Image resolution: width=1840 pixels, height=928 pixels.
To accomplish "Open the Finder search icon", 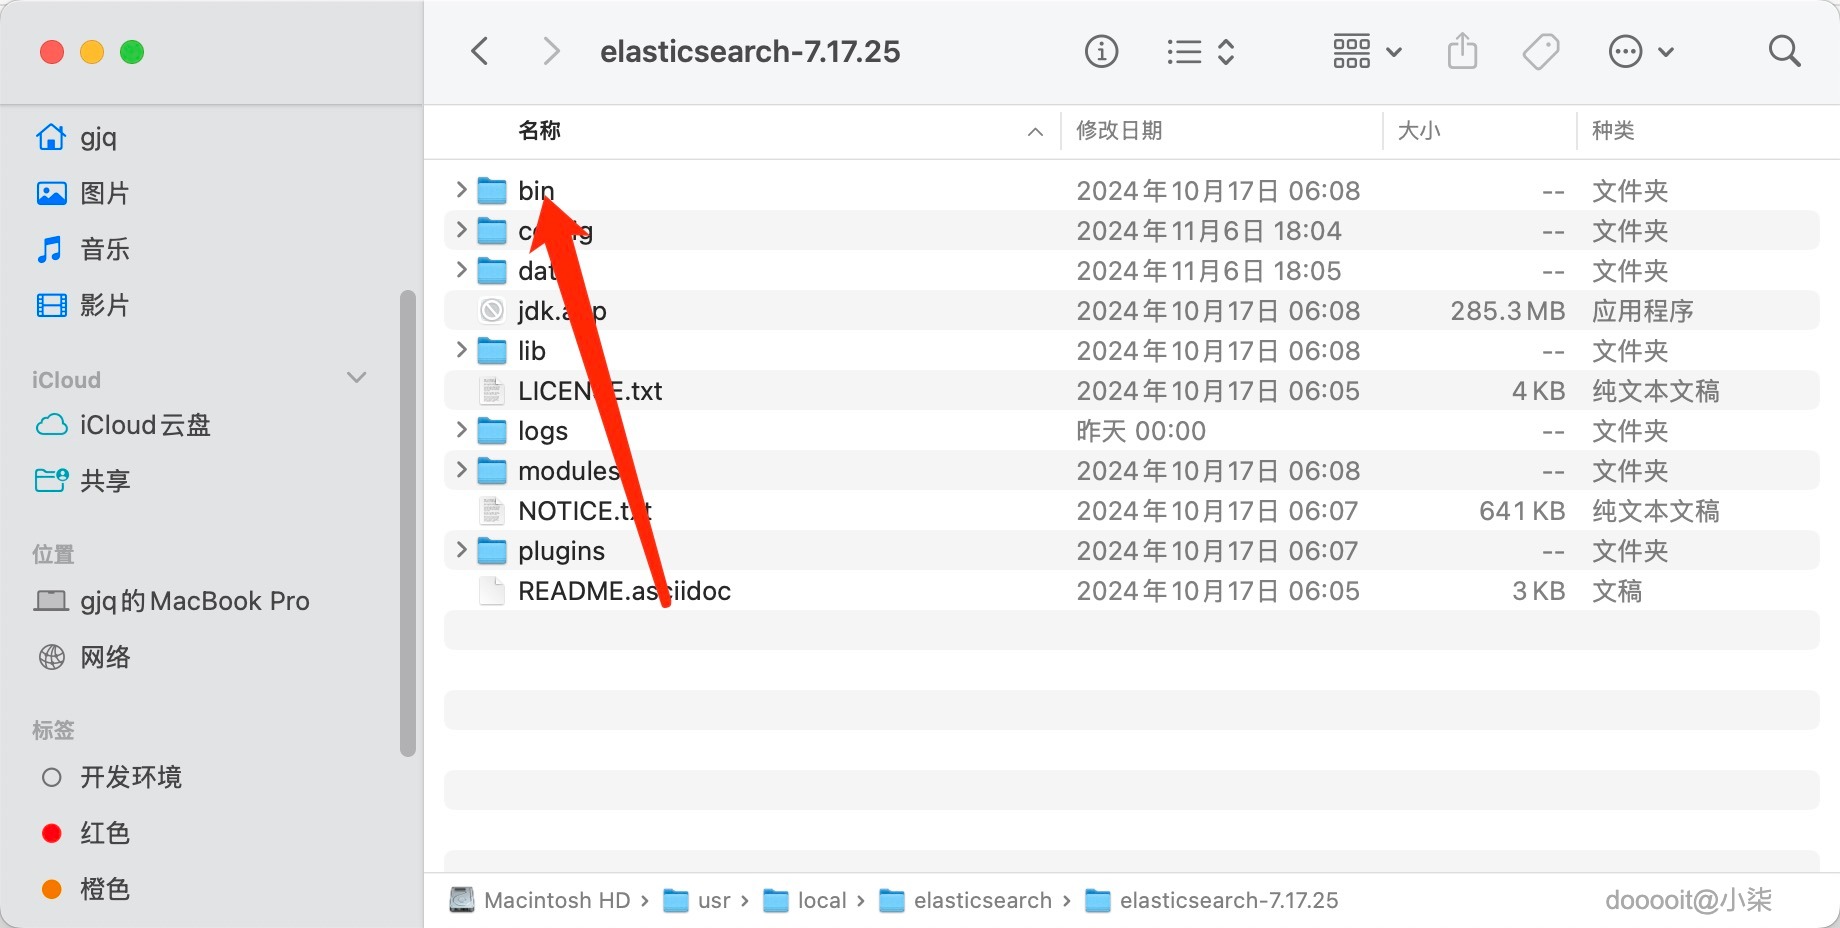I will pyautogui.click(x=1784, y=51).
